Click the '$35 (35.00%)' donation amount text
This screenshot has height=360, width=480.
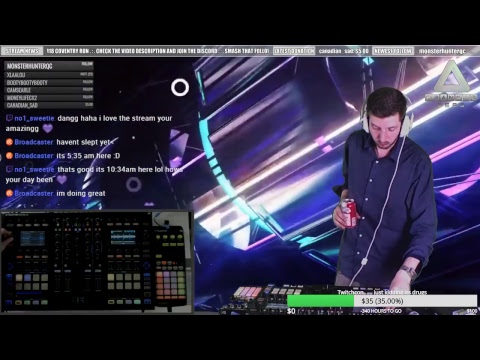(x=382, y=301)
